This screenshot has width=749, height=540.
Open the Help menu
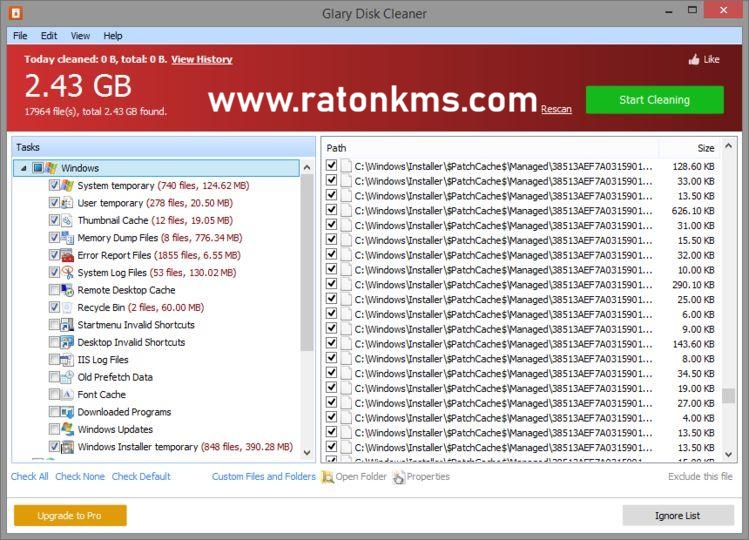click(x=113, y=36)
